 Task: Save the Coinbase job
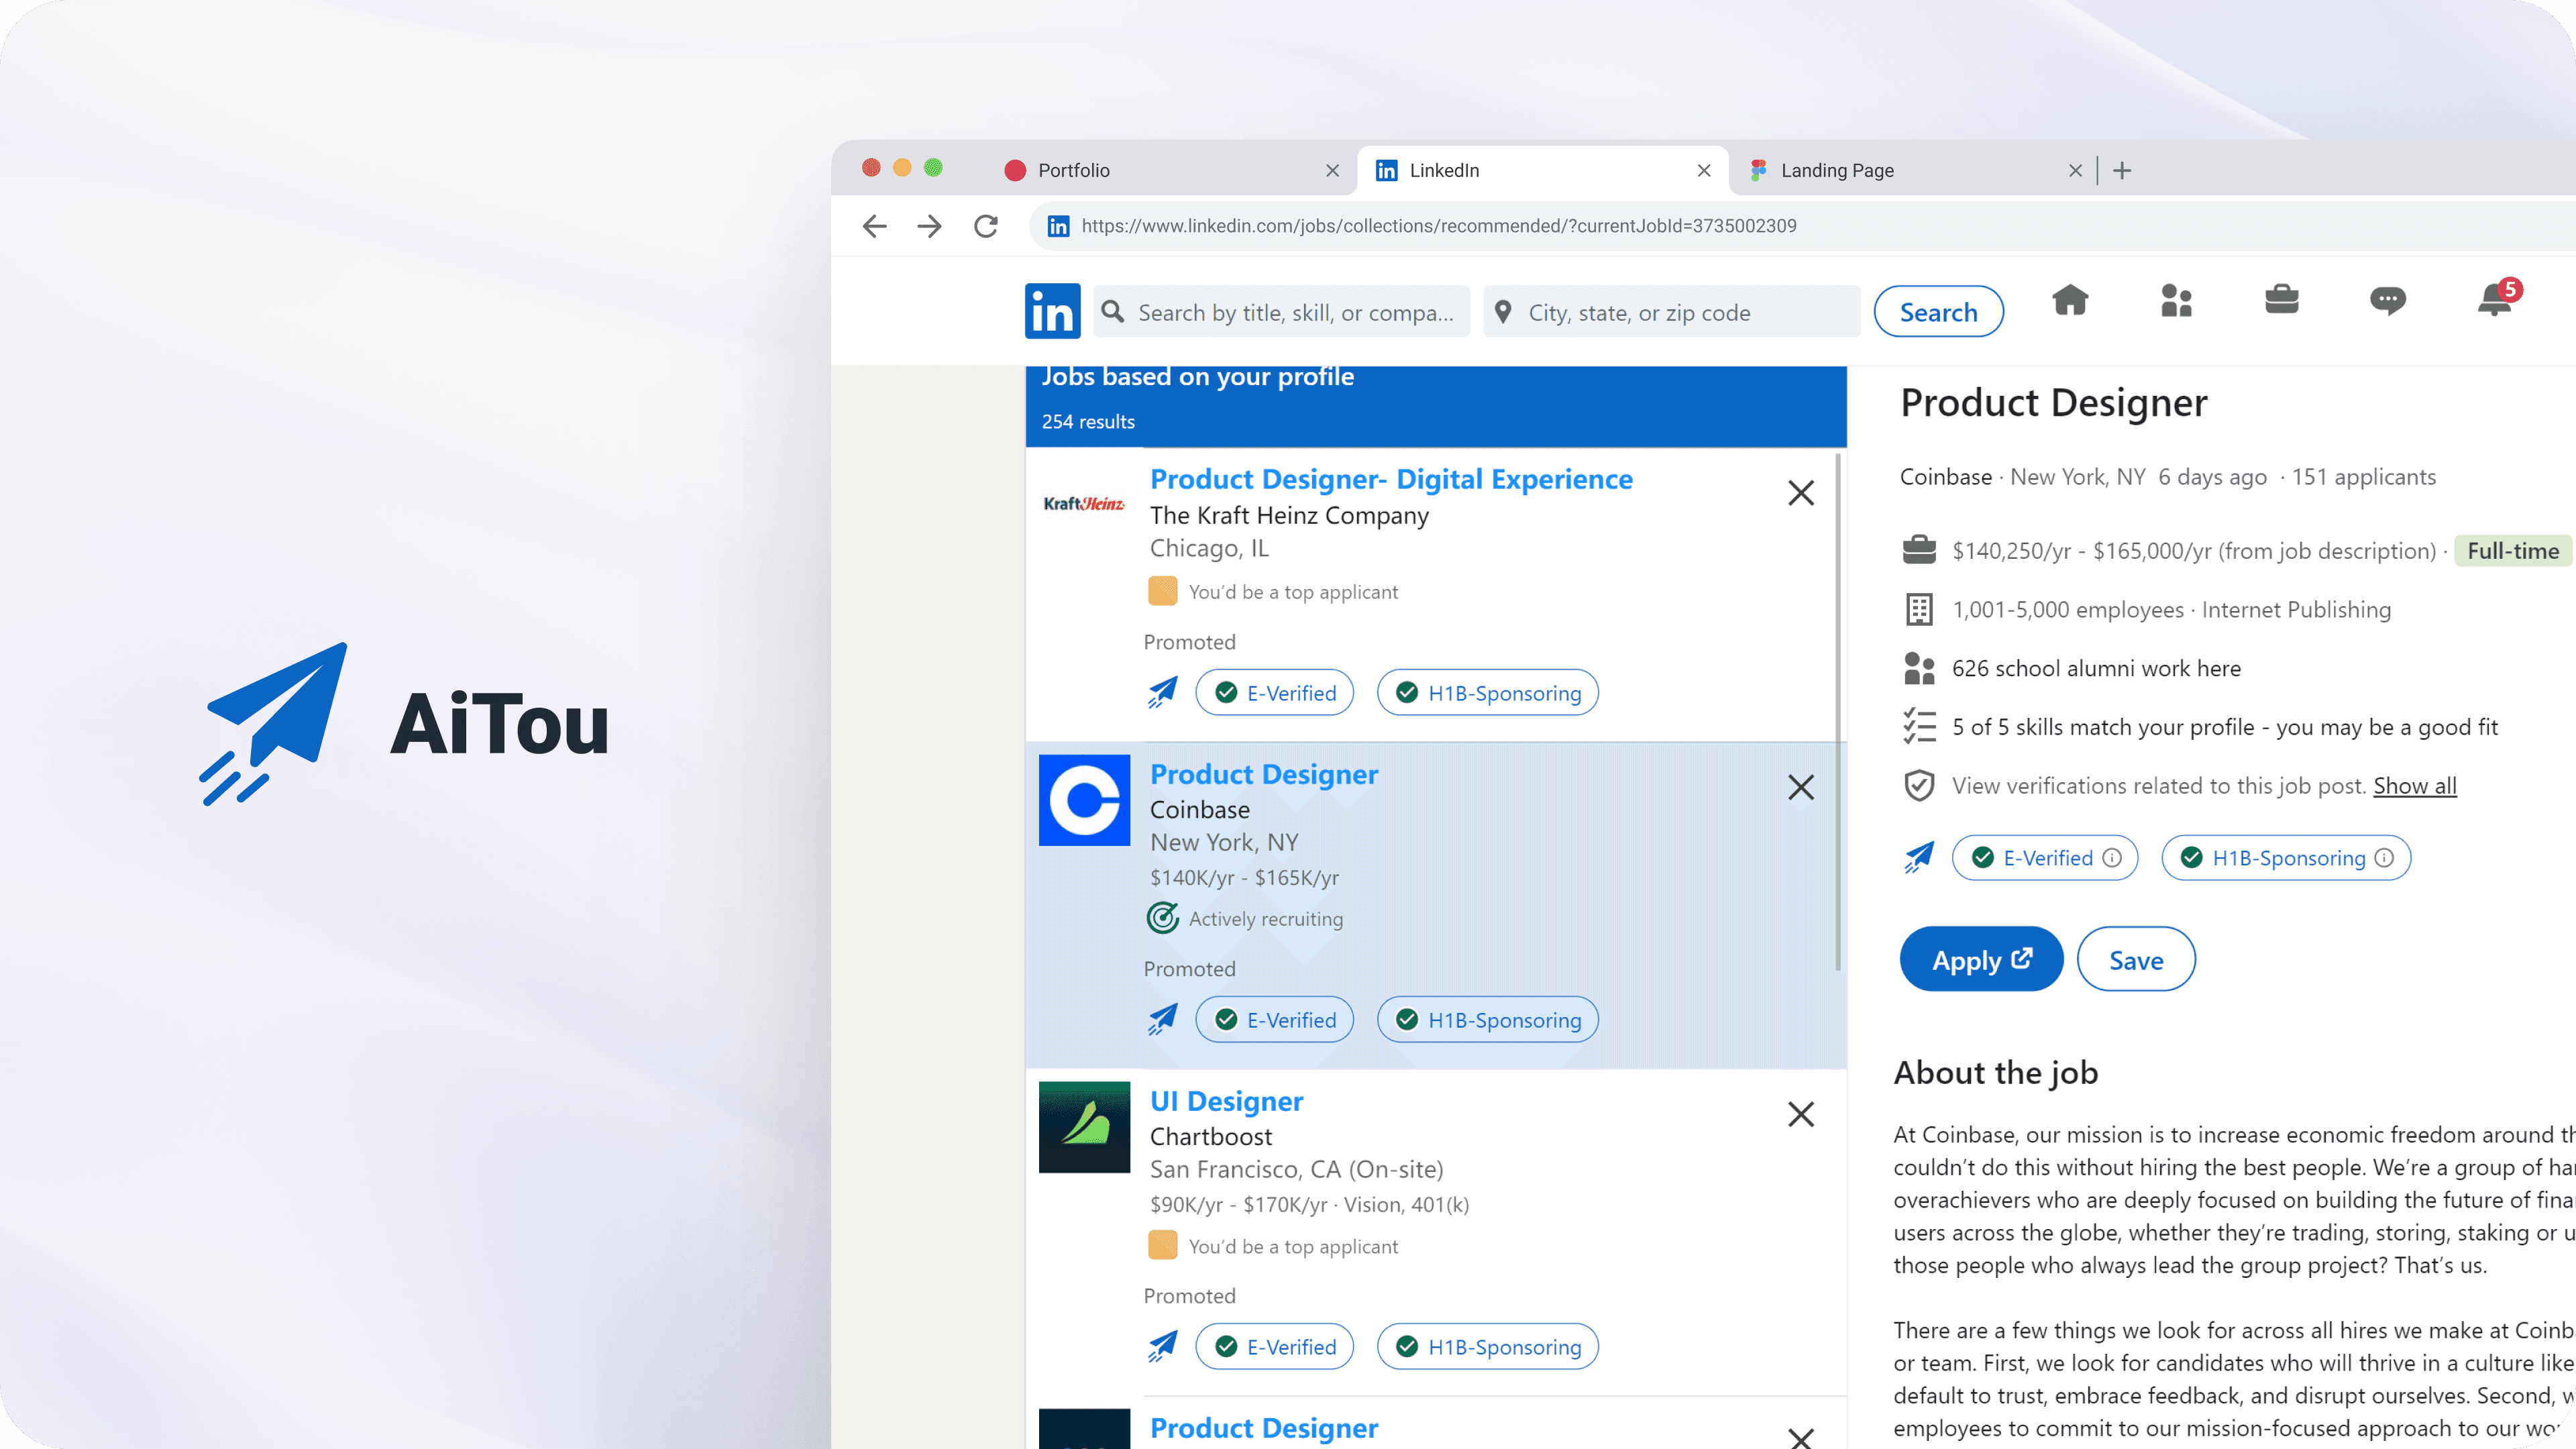2136,960
